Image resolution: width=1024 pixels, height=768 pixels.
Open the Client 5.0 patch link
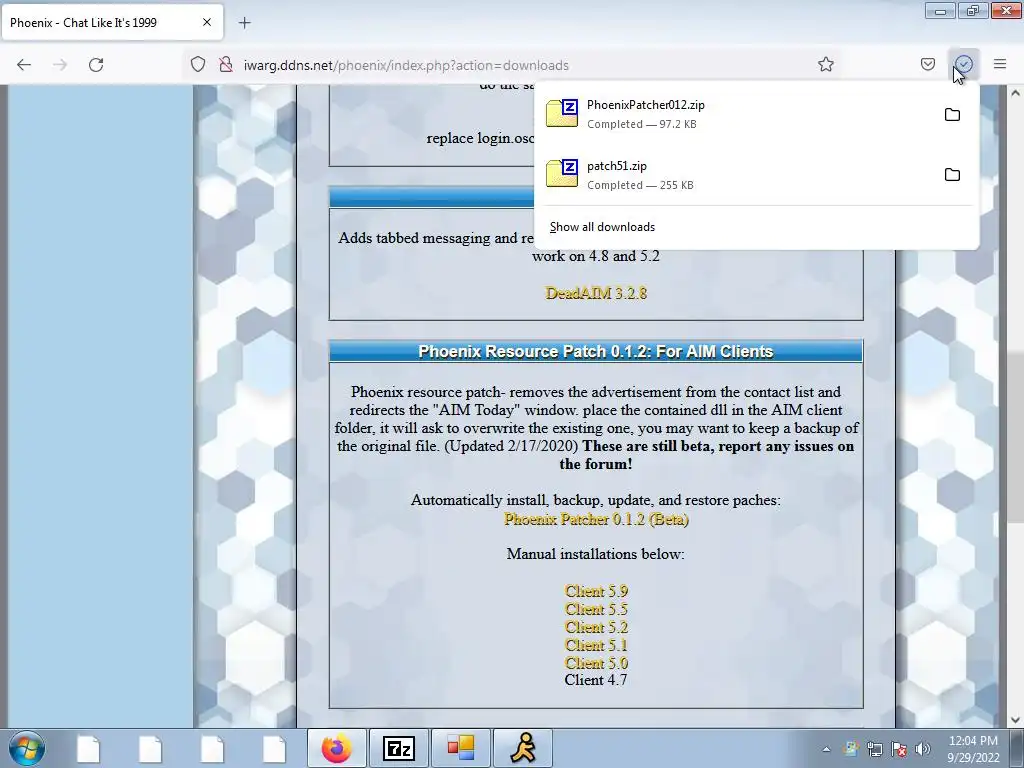(596, 664)
